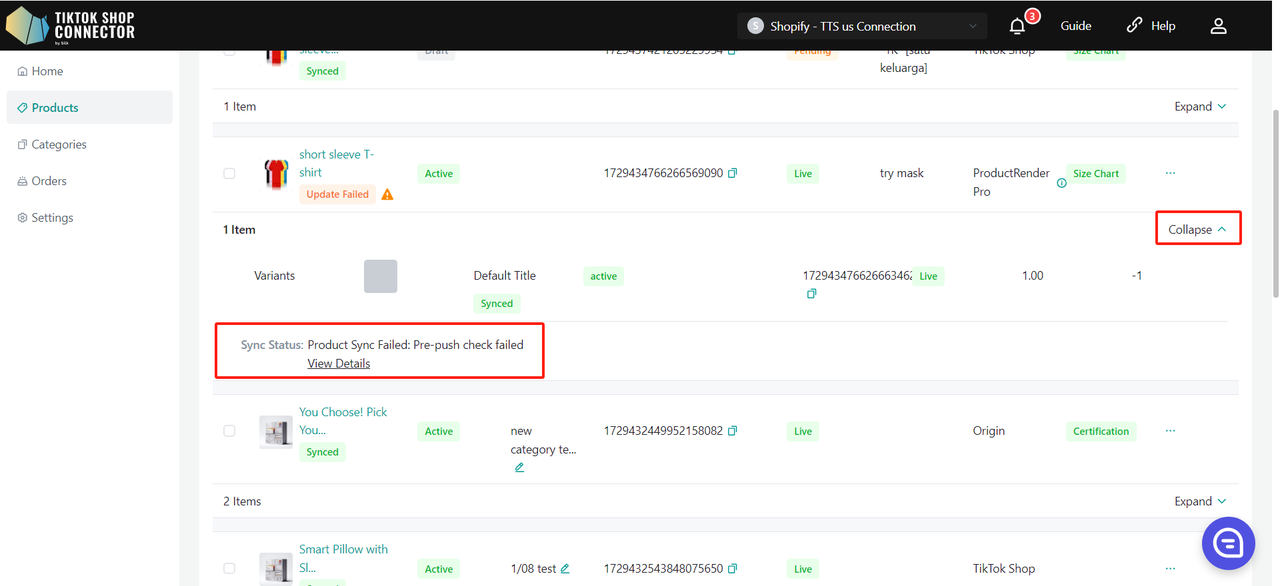The height and width of the screenshot is (586, 1280).
Task: Click the edit pencil under new category te...
Action: coord(519,467)
